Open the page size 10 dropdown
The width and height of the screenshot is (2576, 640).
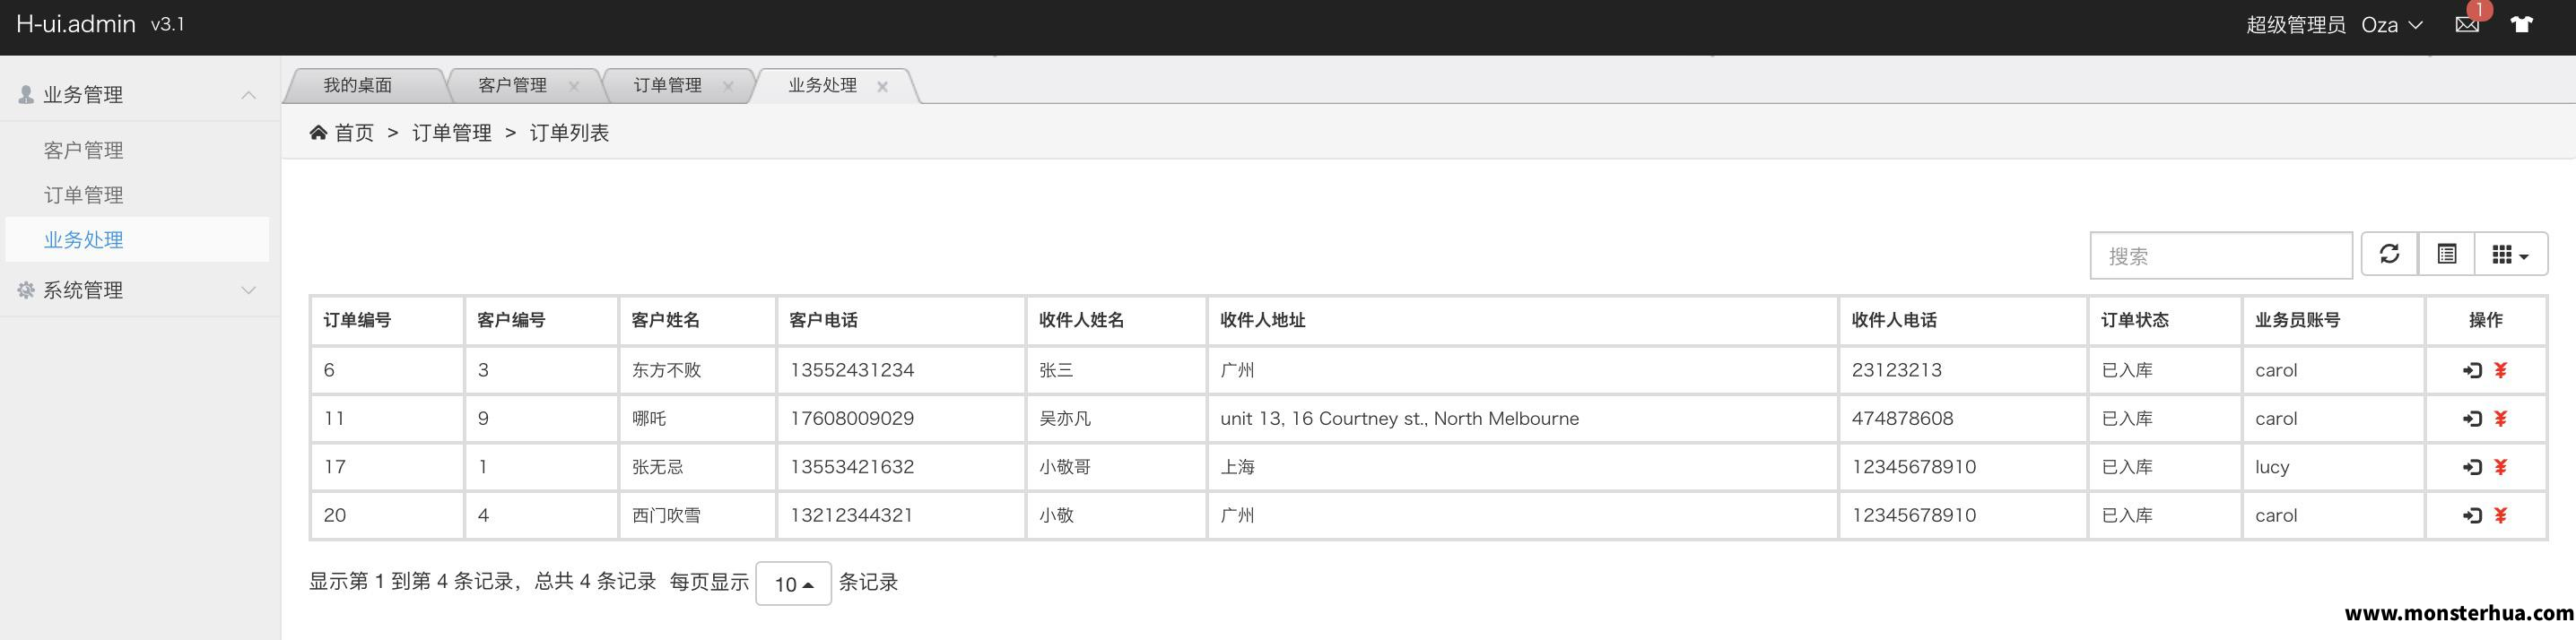[x=793, y=584]
